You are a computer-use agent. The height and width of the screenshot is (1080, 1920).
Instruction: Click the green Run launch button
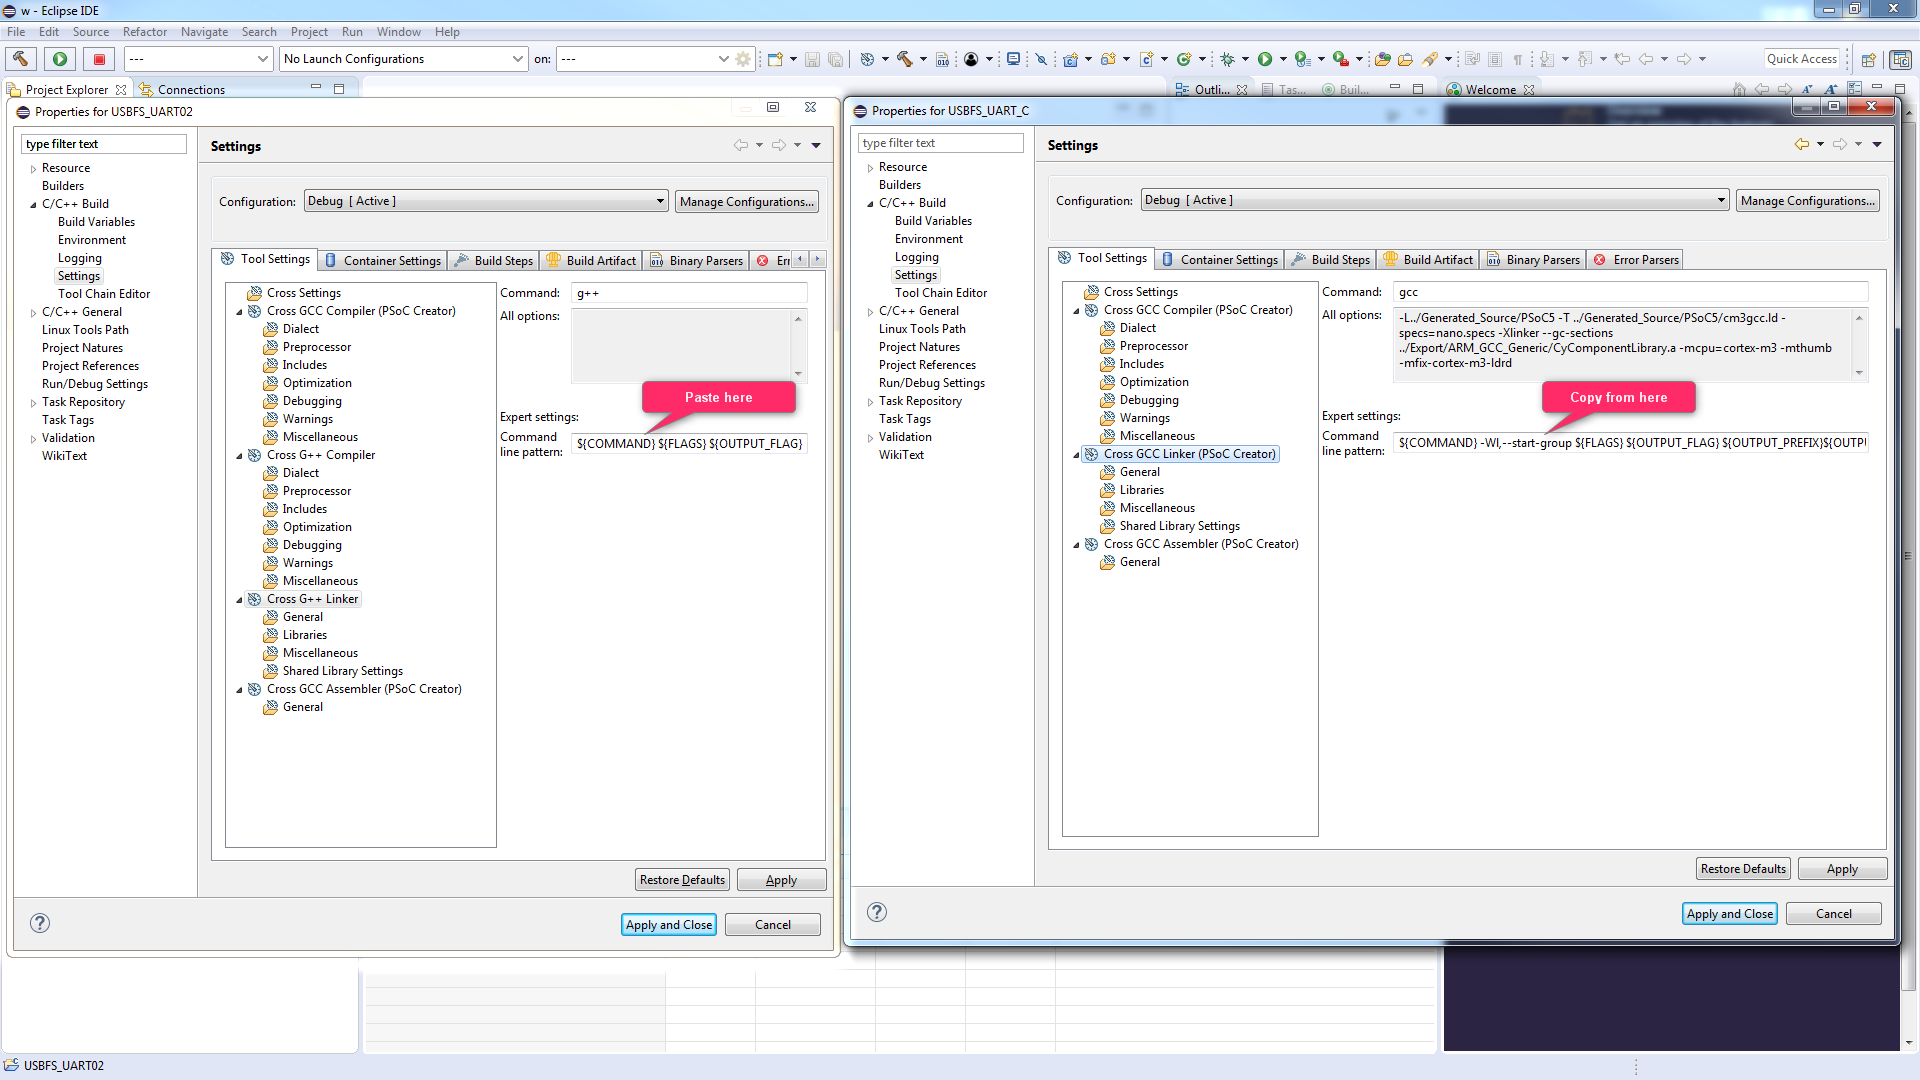tap(60, 59)
